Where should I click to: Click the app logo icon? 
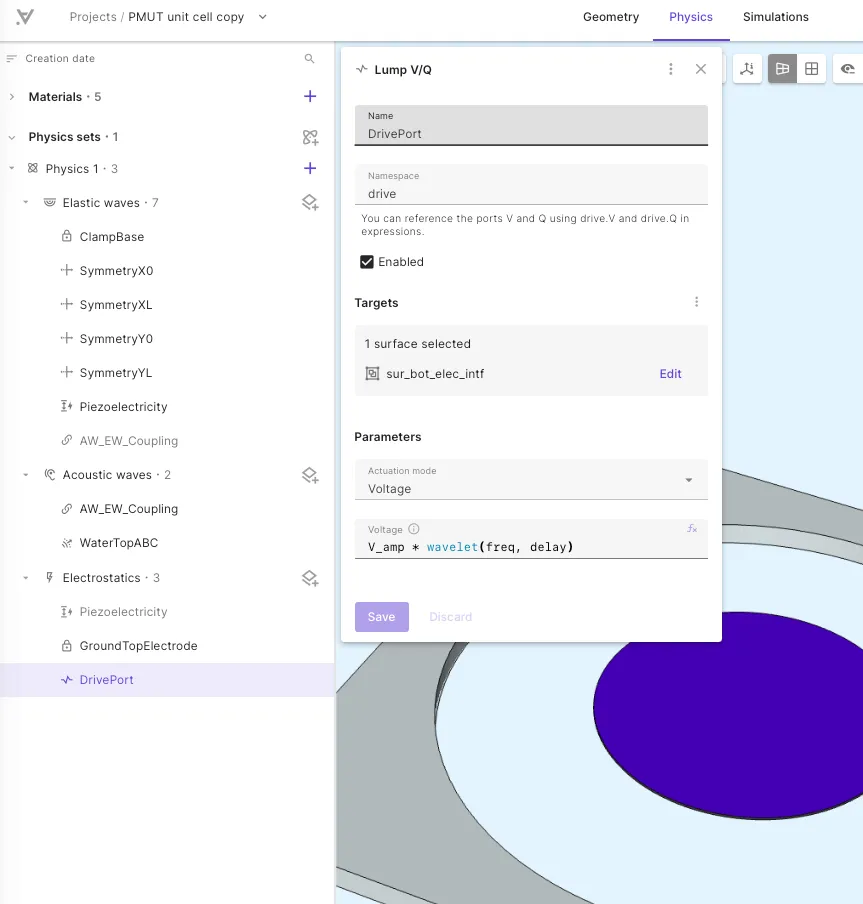coord(25,17)
